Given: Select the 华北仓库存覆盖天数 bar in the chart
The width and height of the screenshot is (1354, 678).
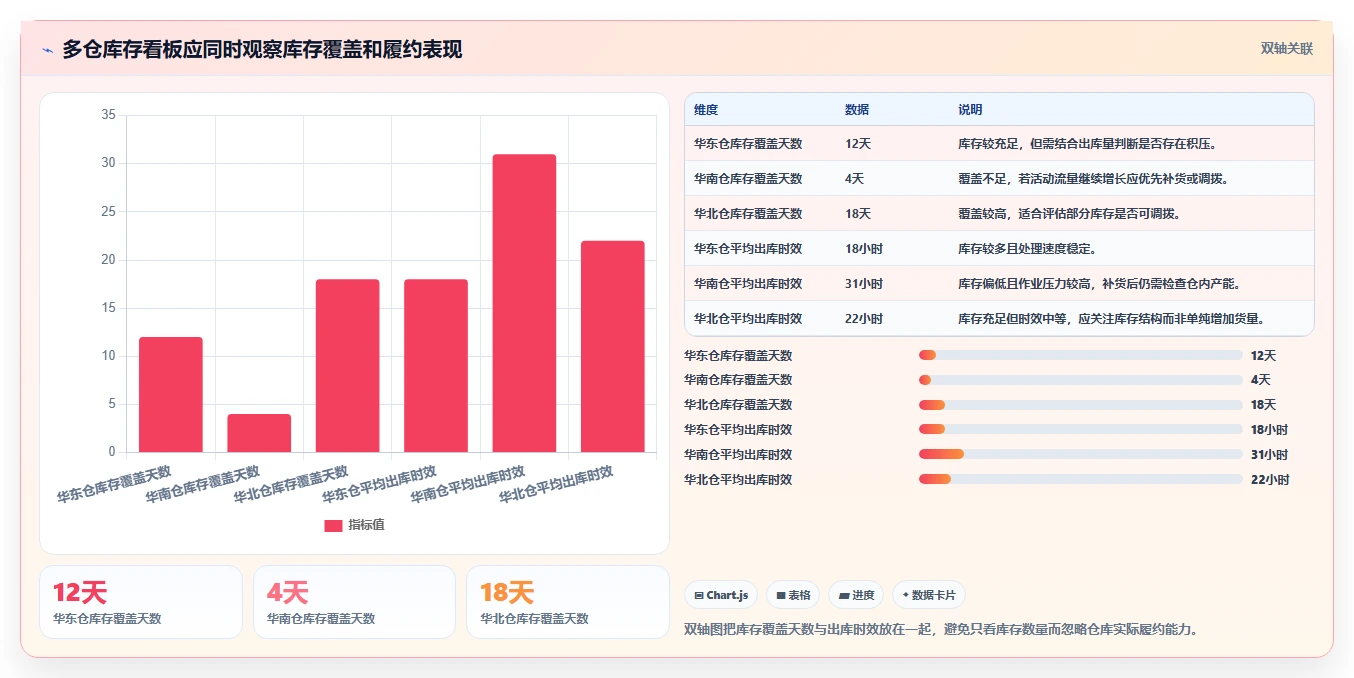Looking at the screenshot, I should [347, 365].
